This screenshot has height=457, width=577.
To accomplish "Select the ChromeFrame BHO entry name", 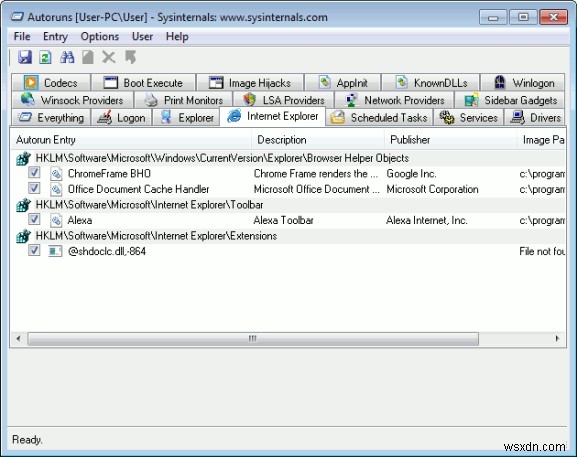I will [x=109, y=173].
